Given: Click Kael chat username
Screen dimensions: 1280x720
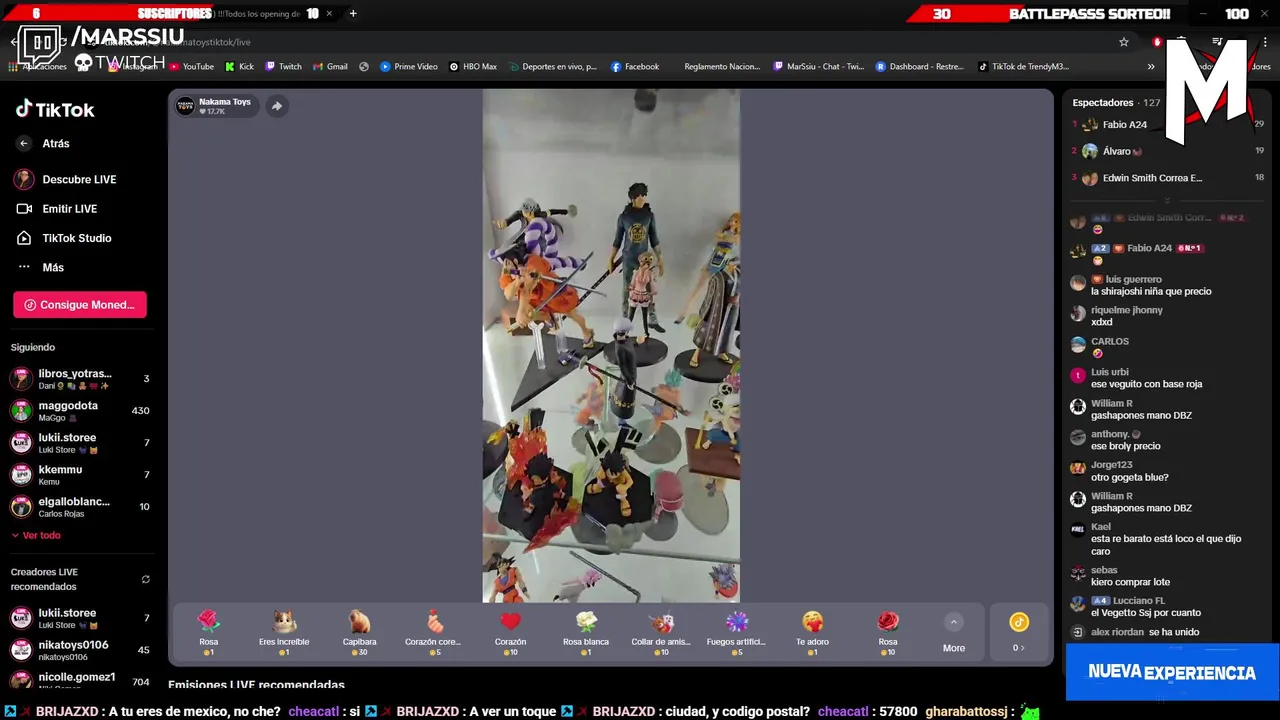Looking at the screenshot, I should 1101,527.
